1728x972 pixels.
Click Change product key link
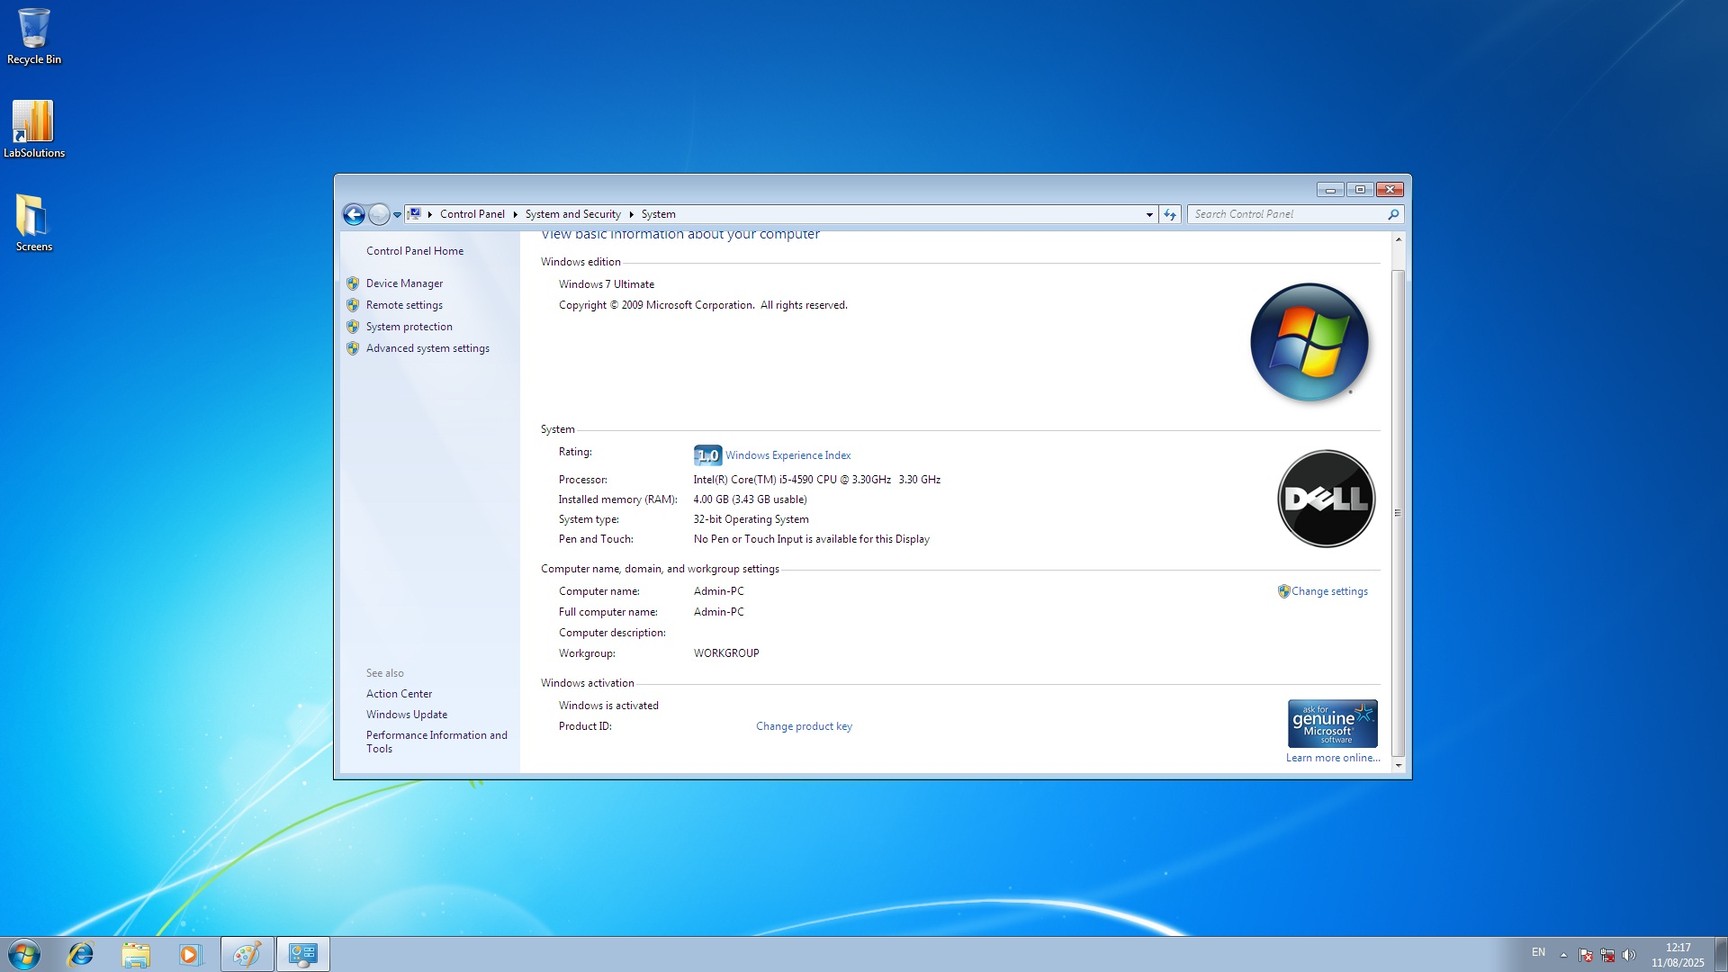pyautogui.click(x=804, y=726)
